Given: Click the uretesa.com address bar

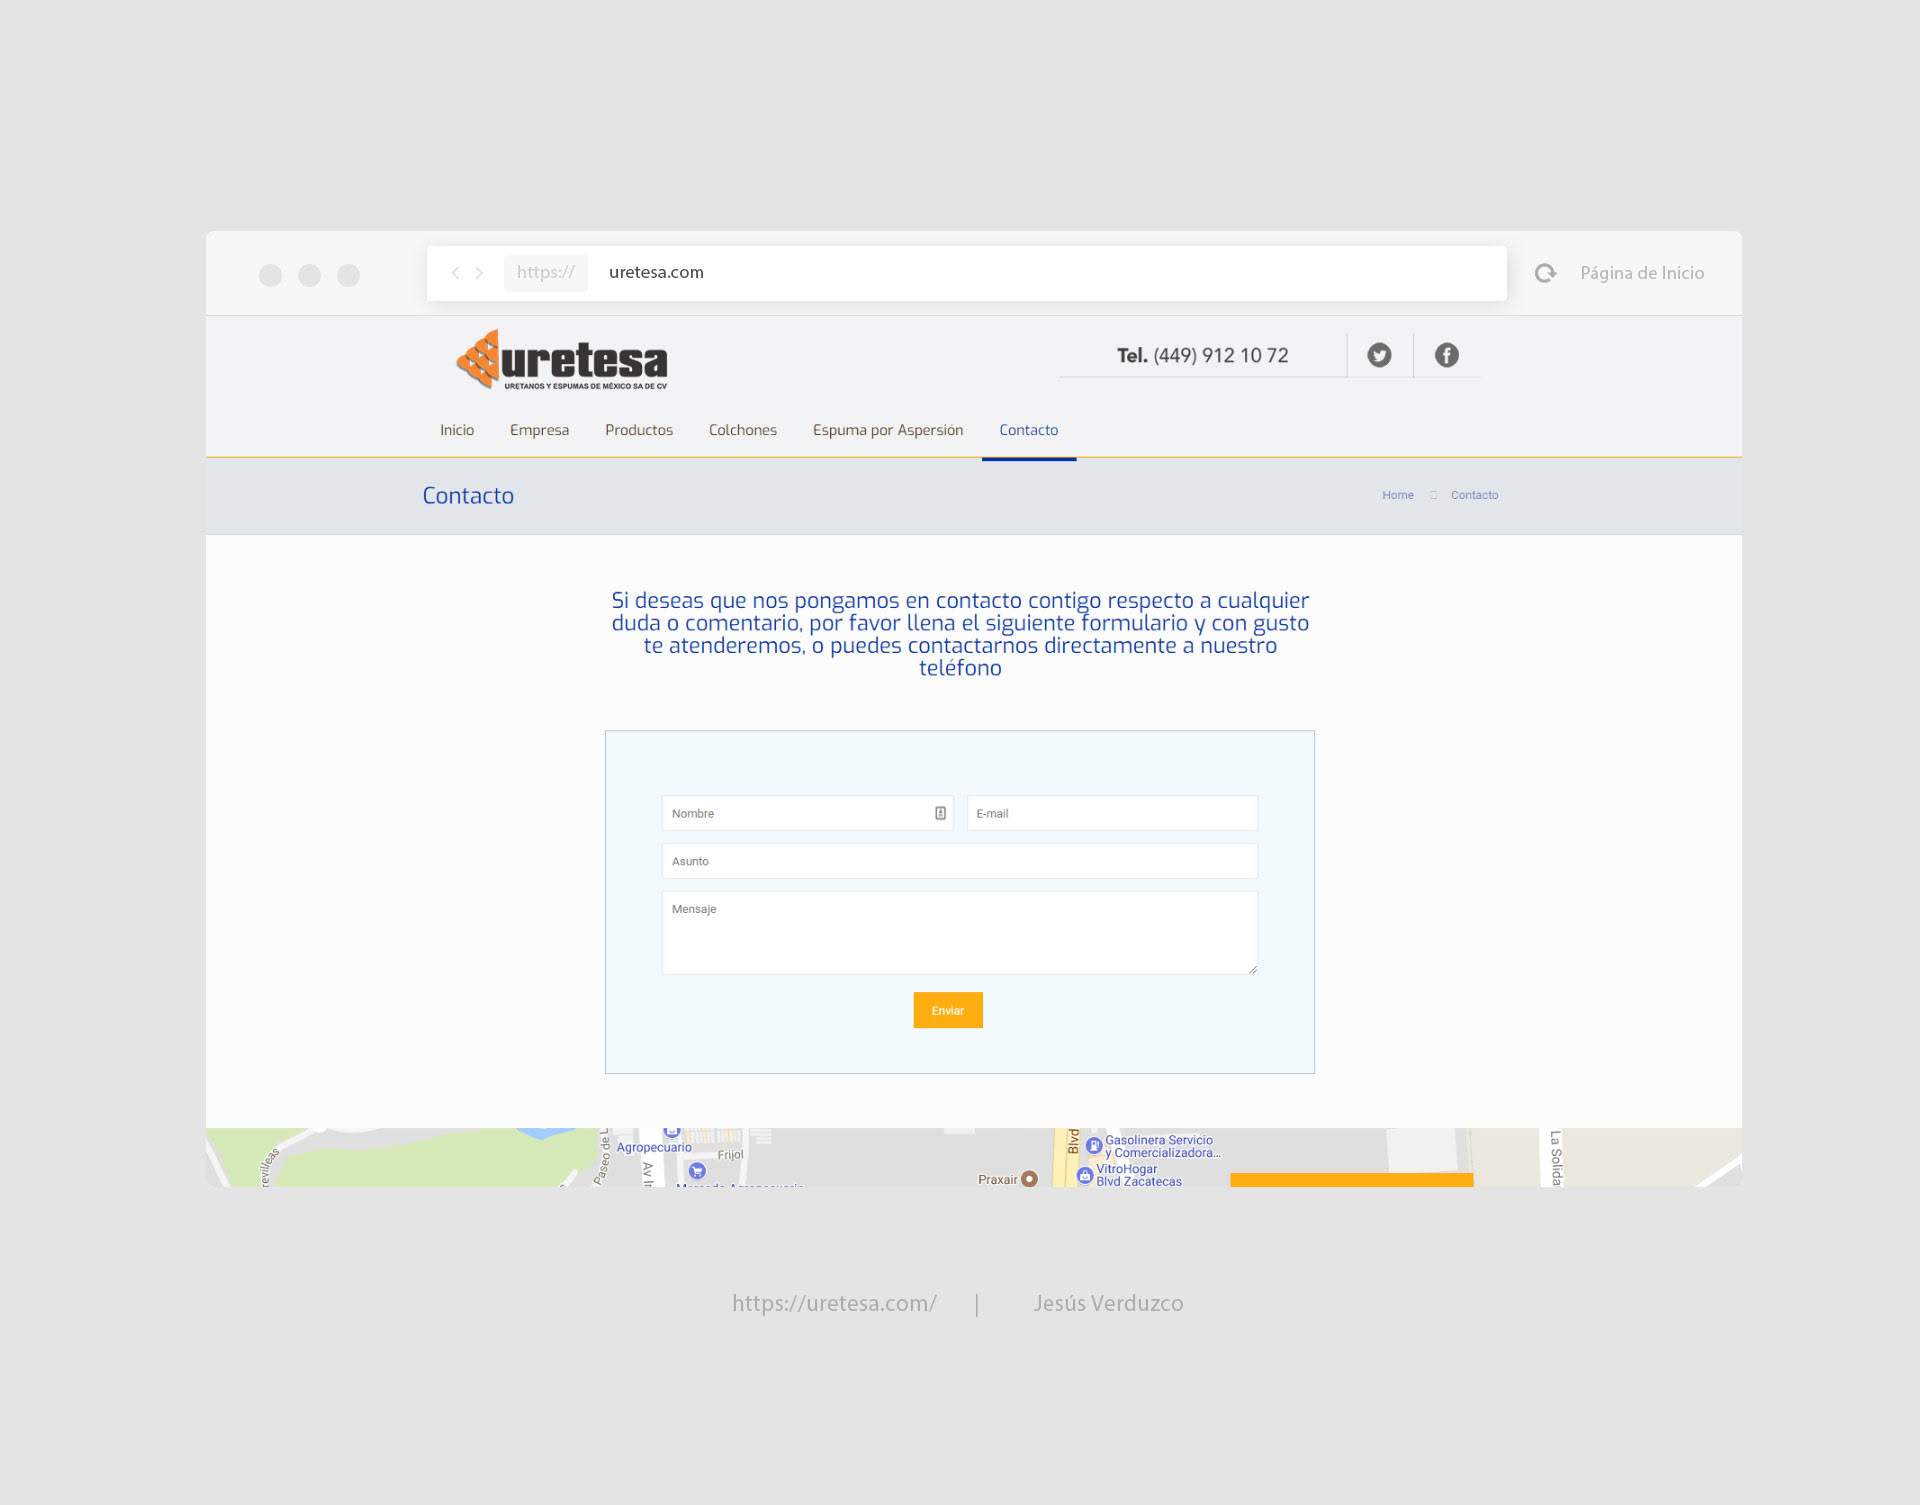Looking at the screenshot, I should (x=966, y=273).
